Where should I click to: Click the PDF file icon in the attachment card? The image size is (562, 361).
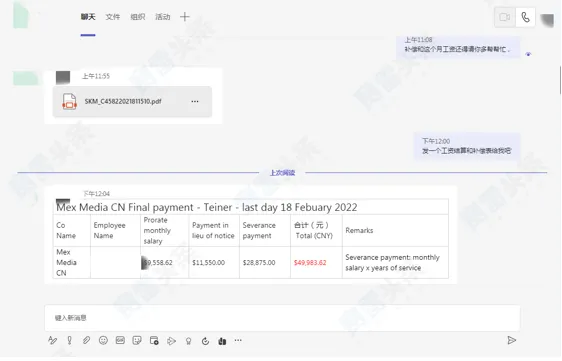(70, 101)
